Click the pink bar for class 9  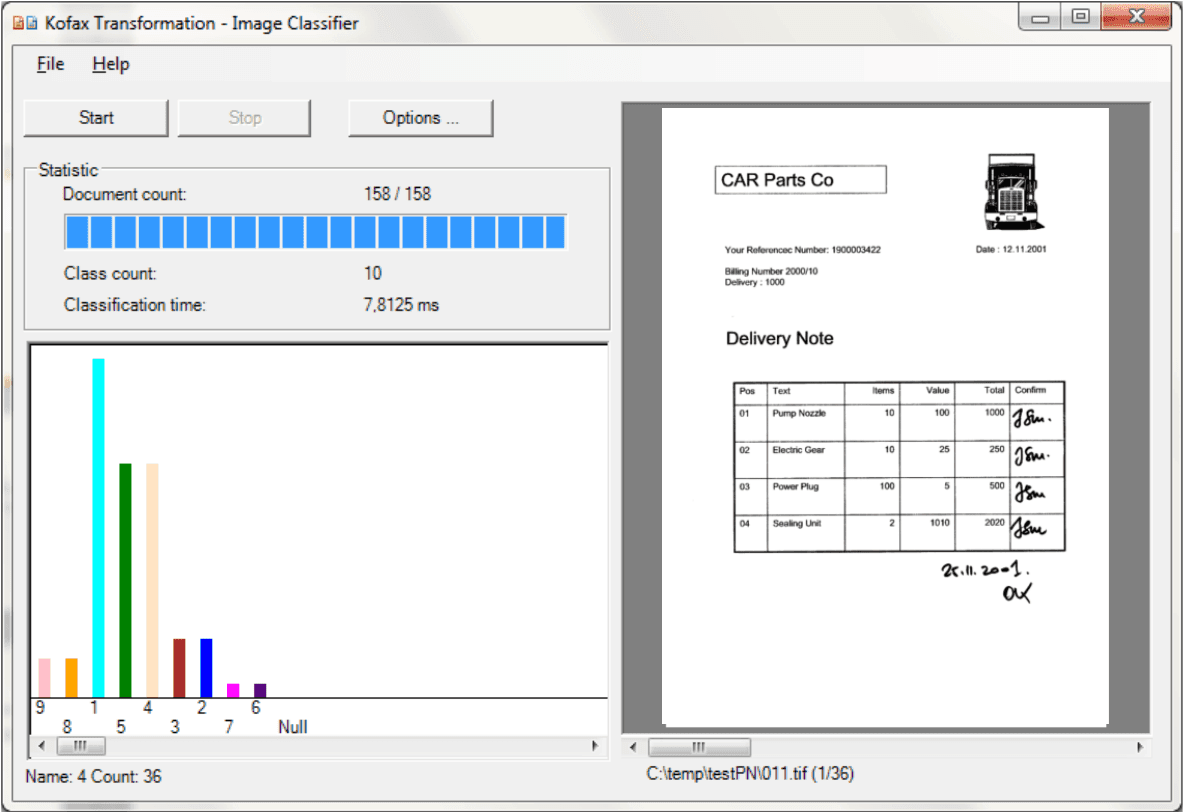click(x=44, y=677)
